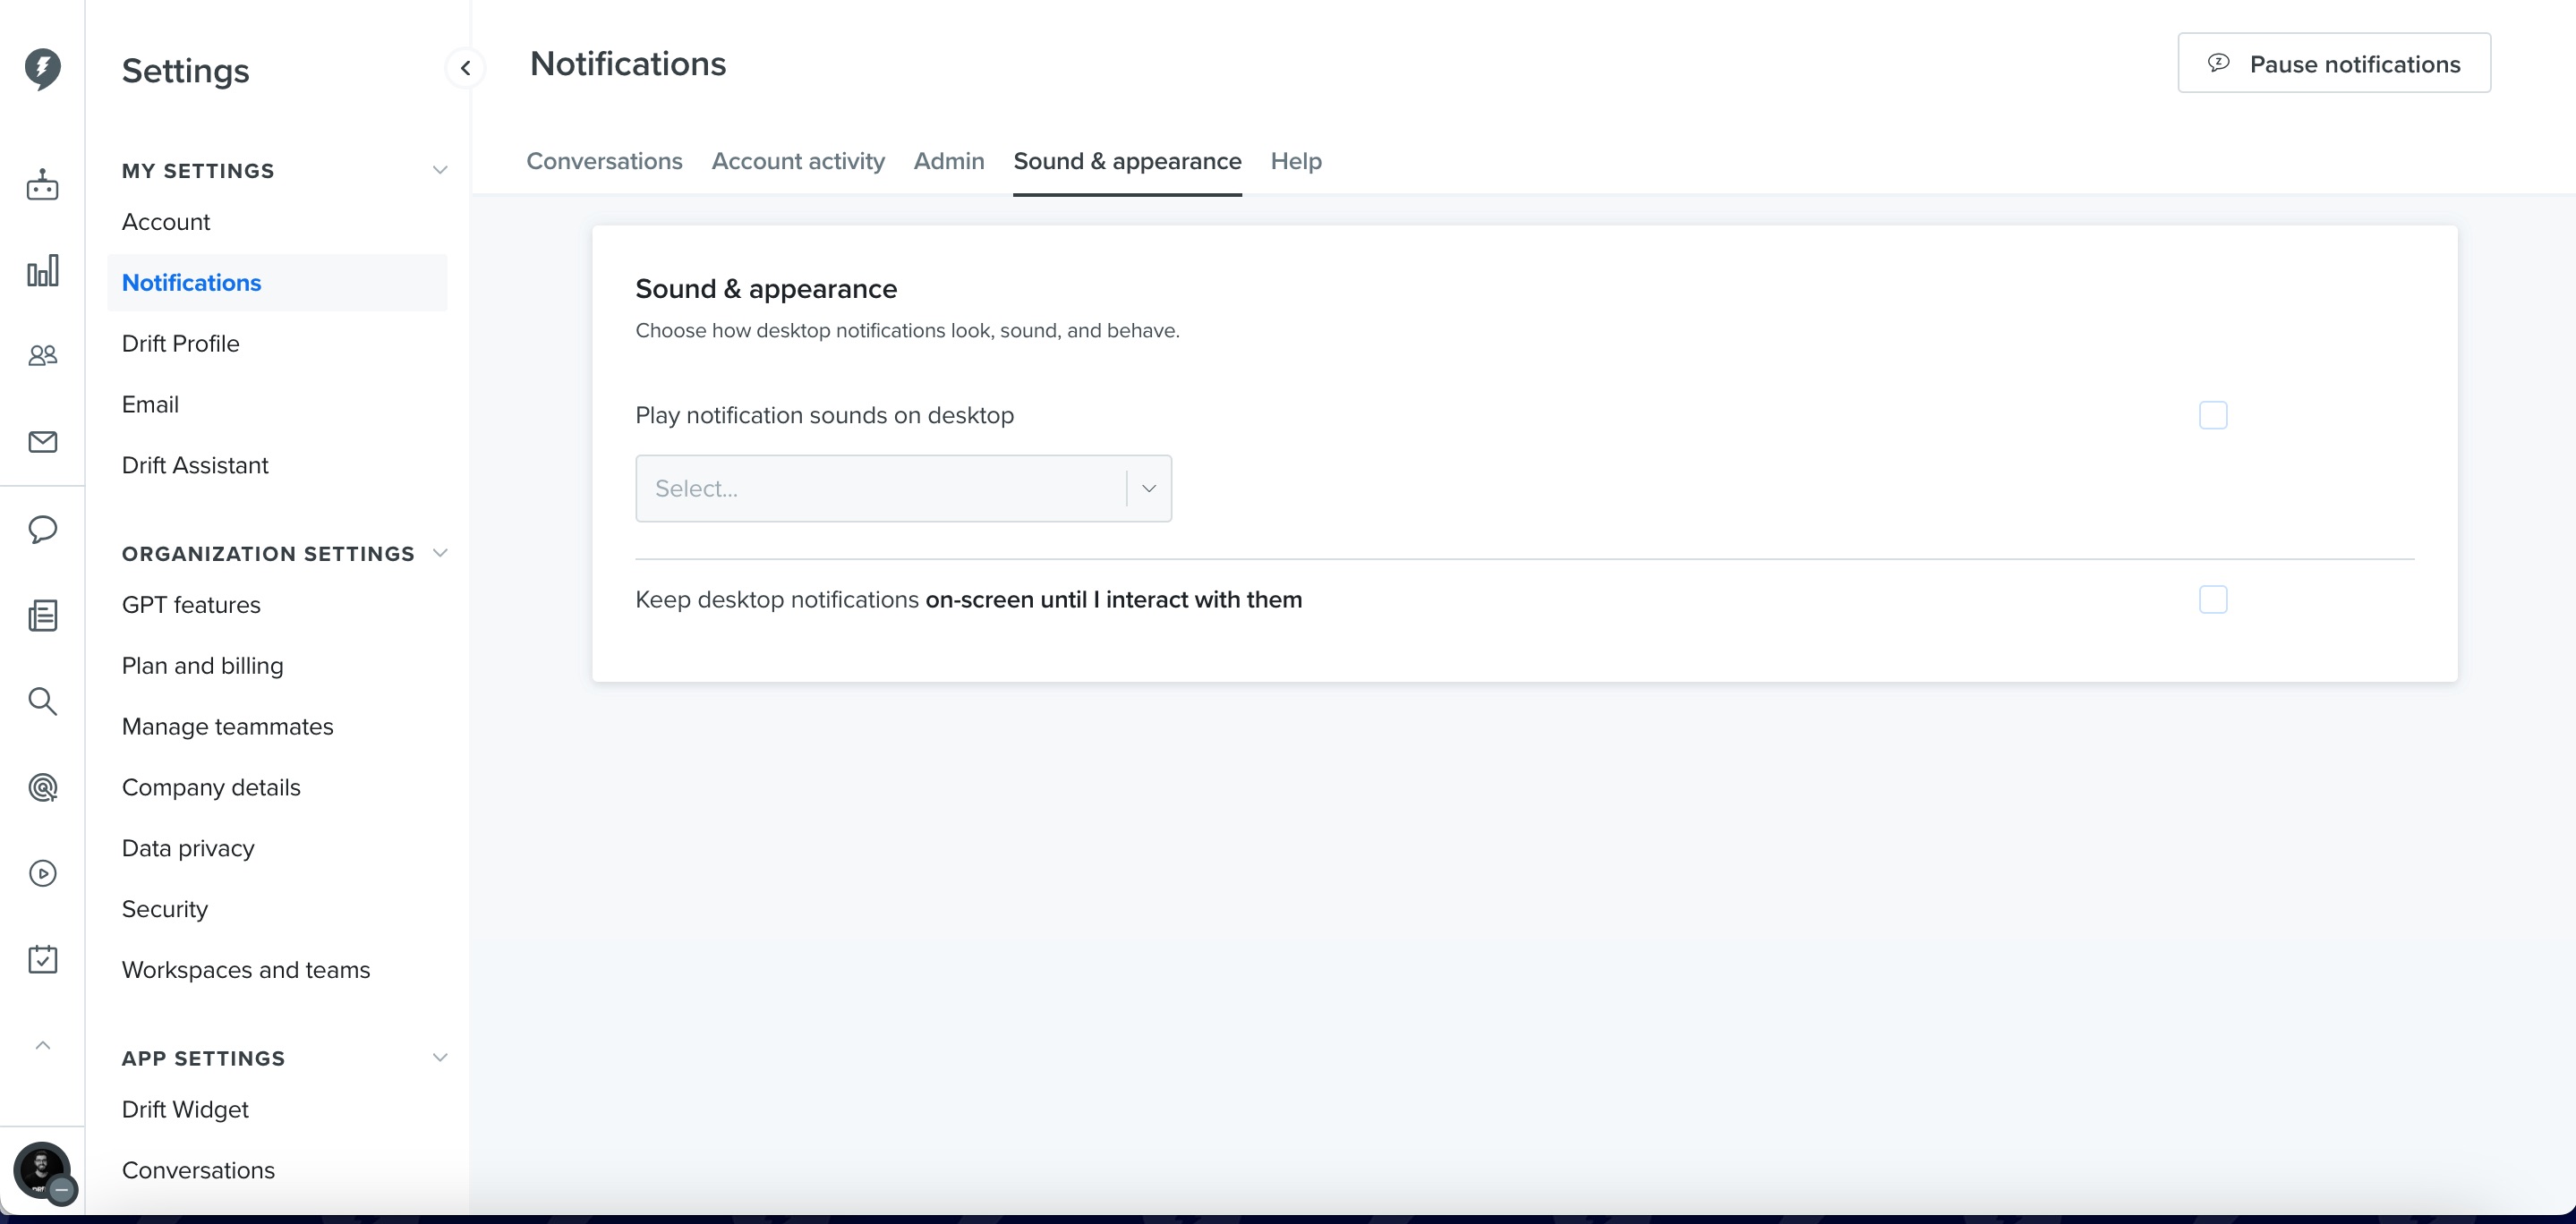Collapse the APP SETTINGS section chevron
The width and height of the screenshot is (2576, 1224).
click(x=439, y=1057)
